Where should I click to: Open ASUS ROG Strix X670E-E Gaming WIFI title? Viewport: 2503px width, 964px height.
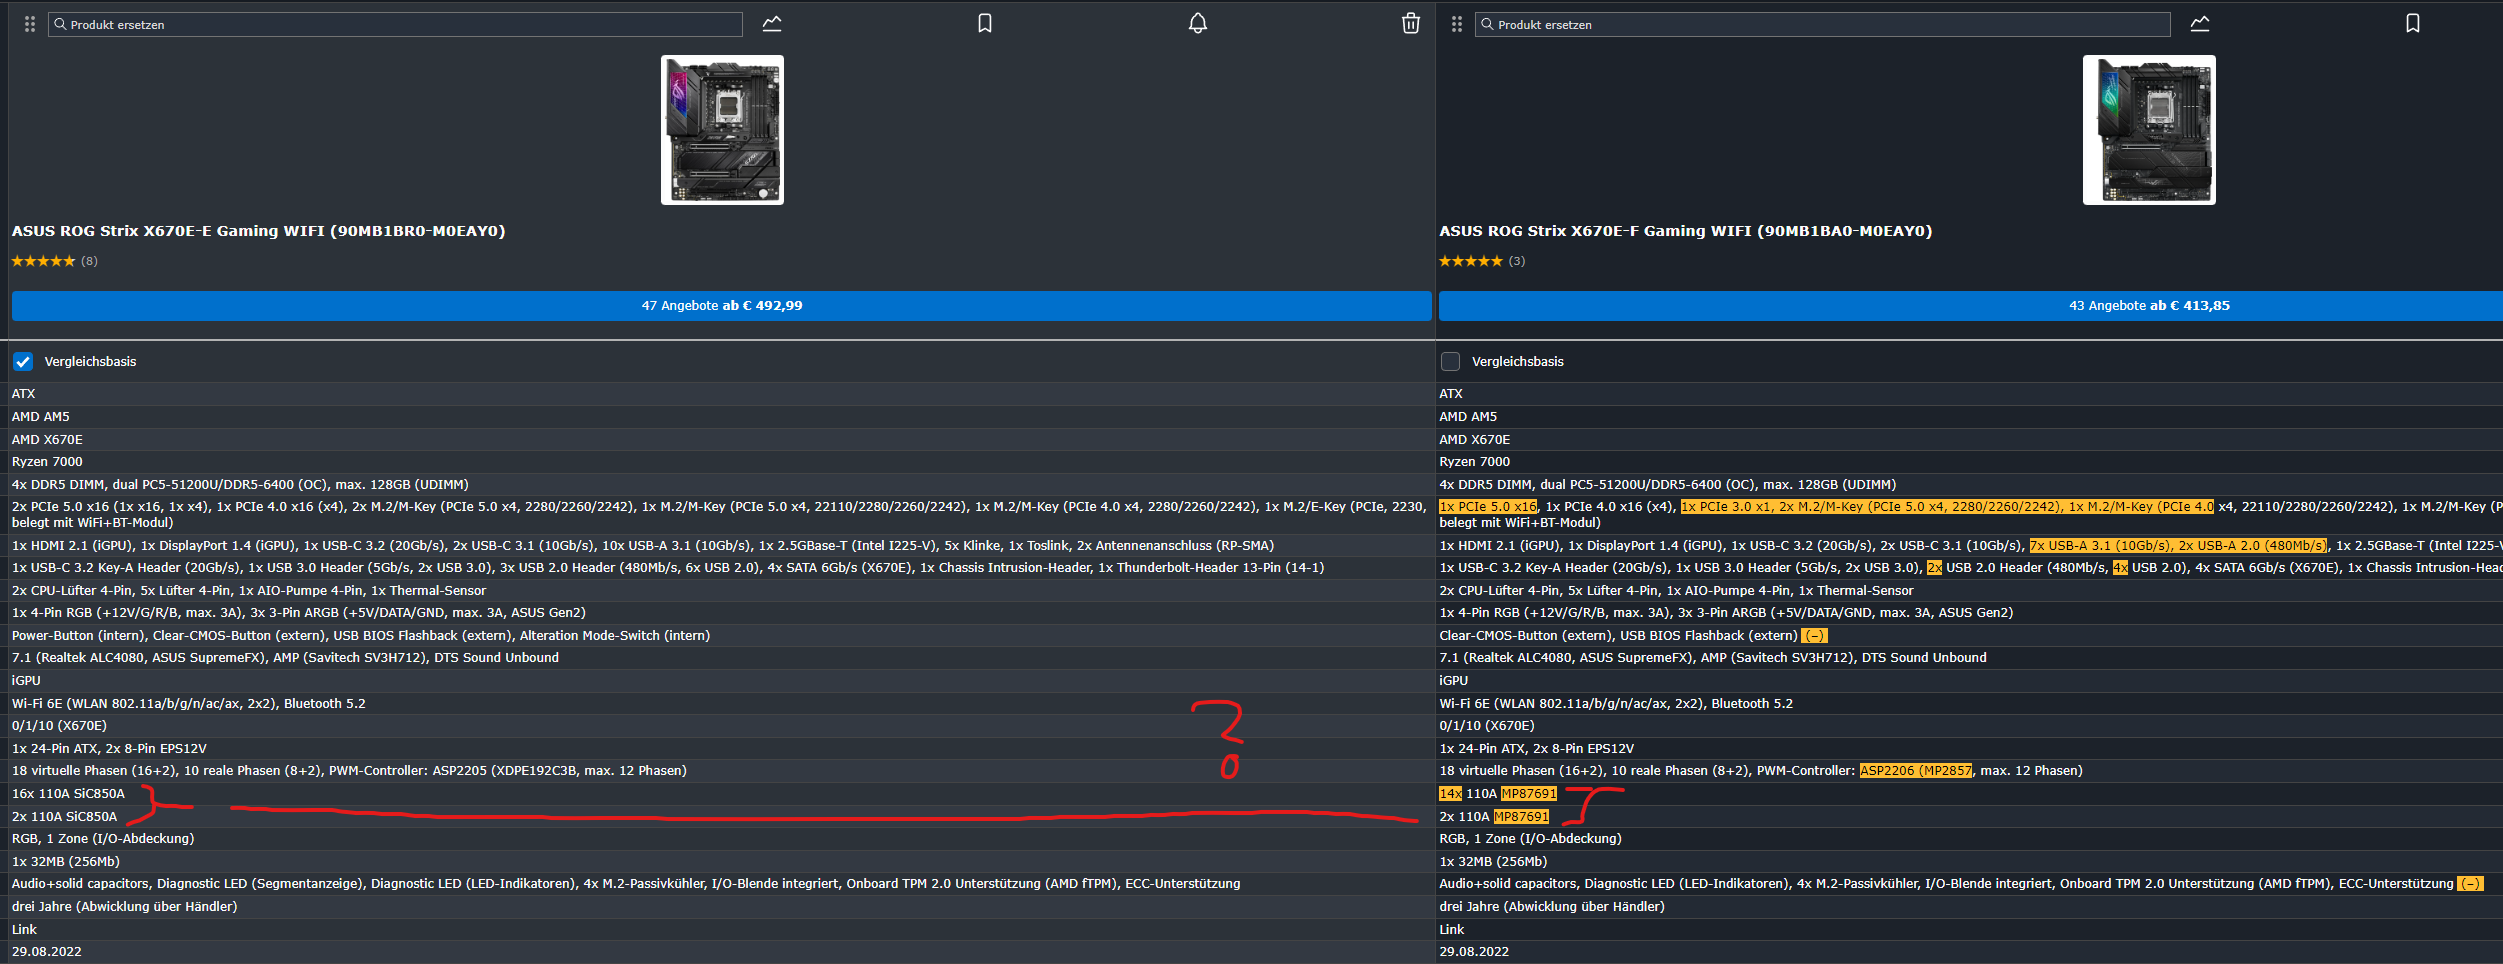(258, 231)
